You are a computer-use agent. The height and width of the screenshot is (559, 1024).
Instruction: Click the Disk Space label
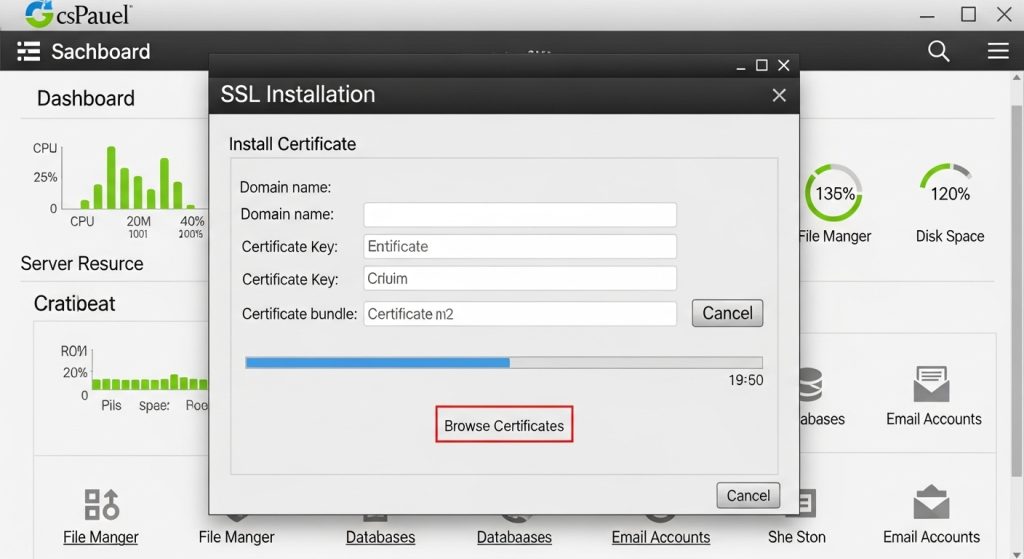pyautogui.click(x=950, y=236)
